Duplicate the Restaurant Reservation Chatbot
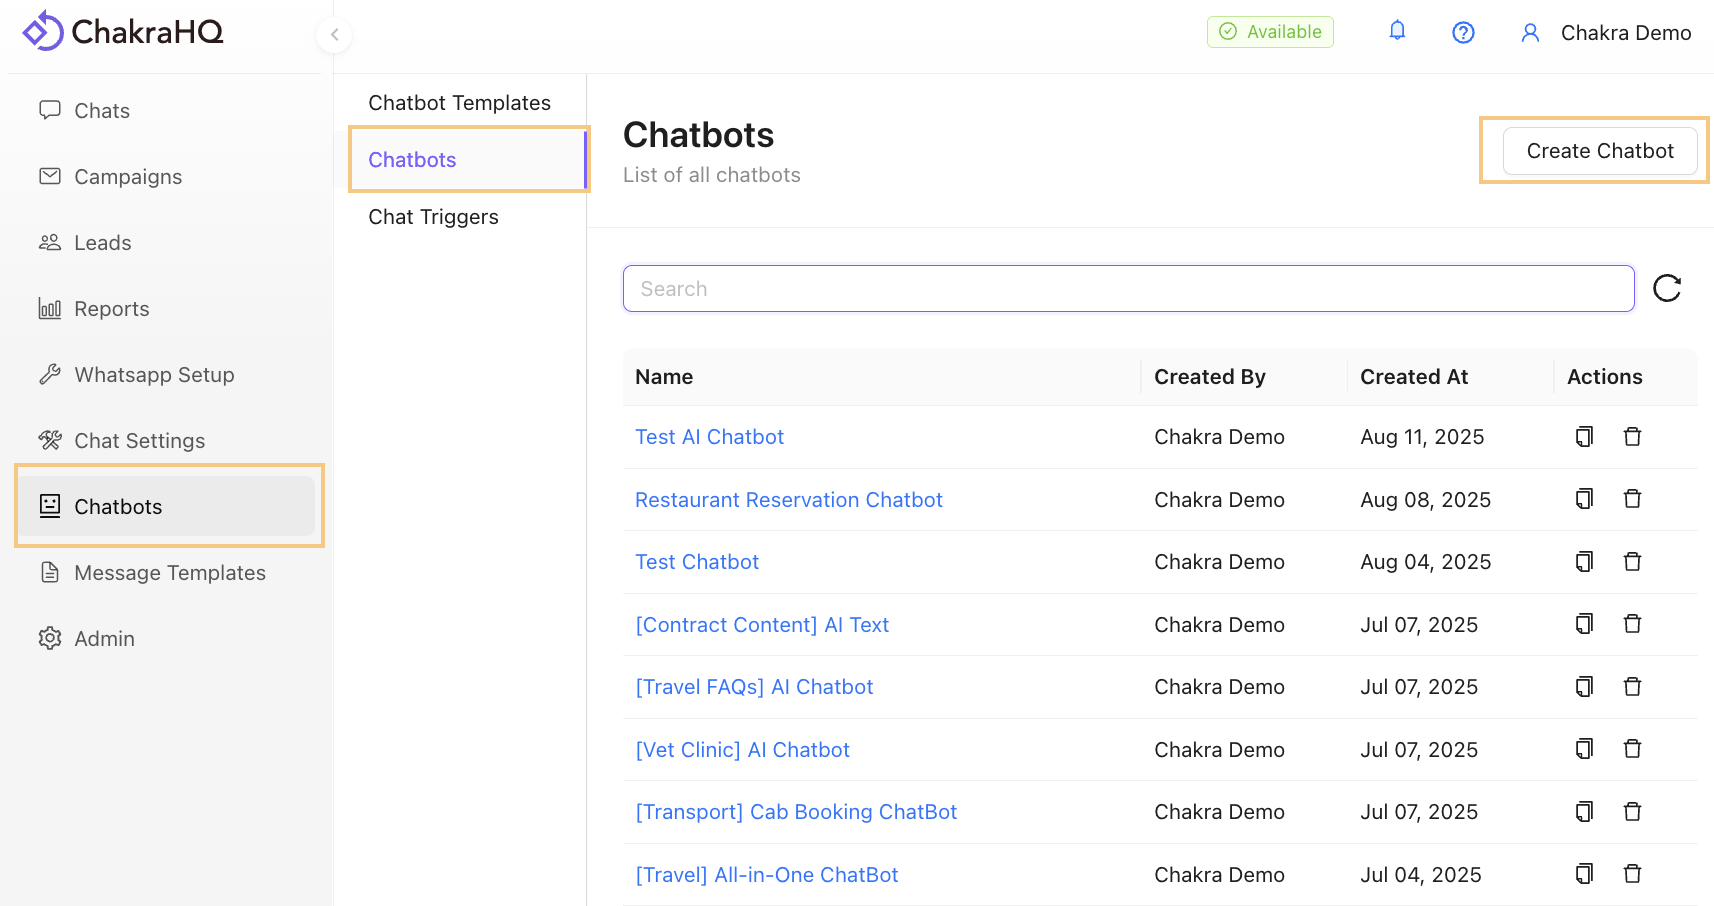This screenshot has width=1714, height=906. [x=1584, y=498]
